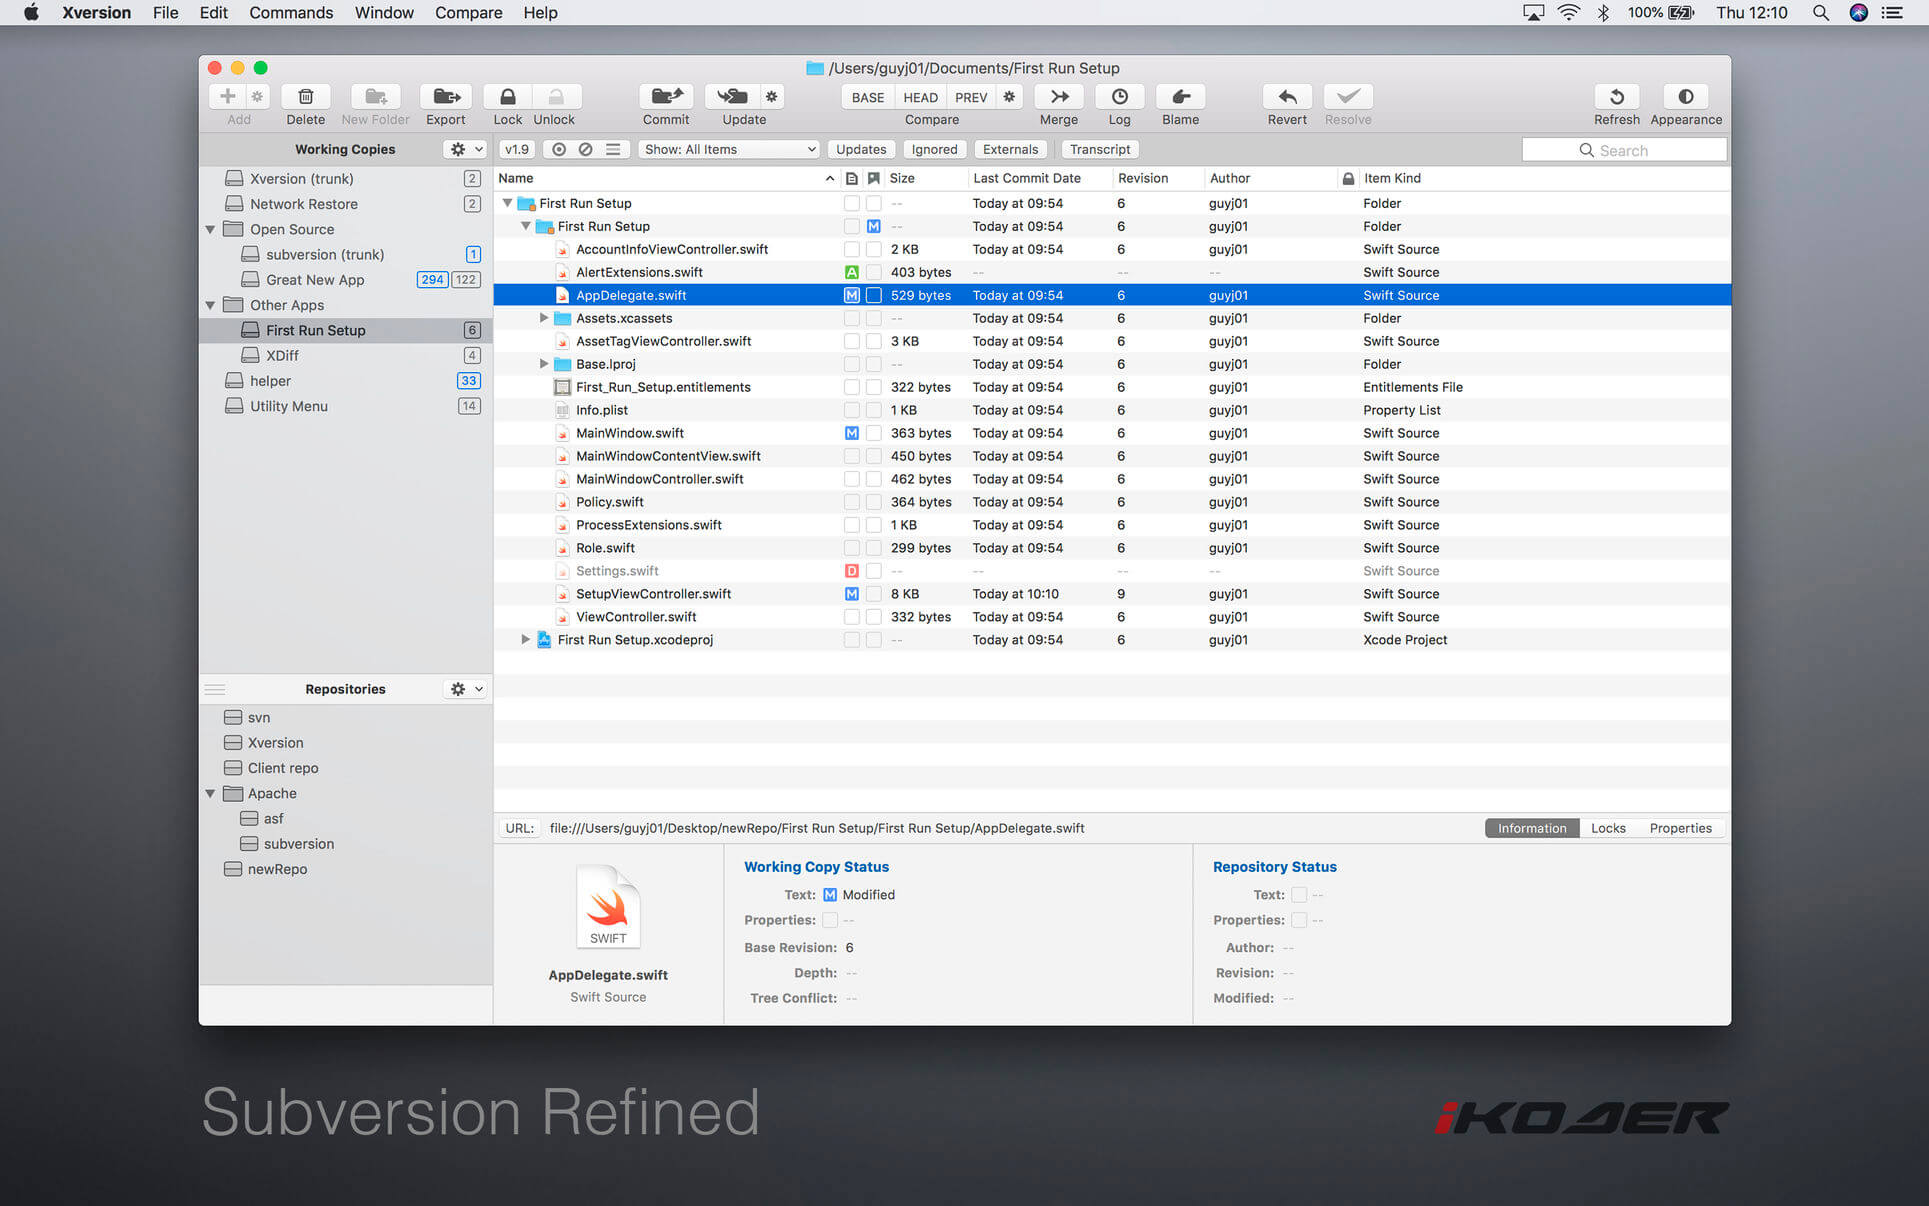
Task: Toggle the Appearance mode icon
Action: point(1686,97)
